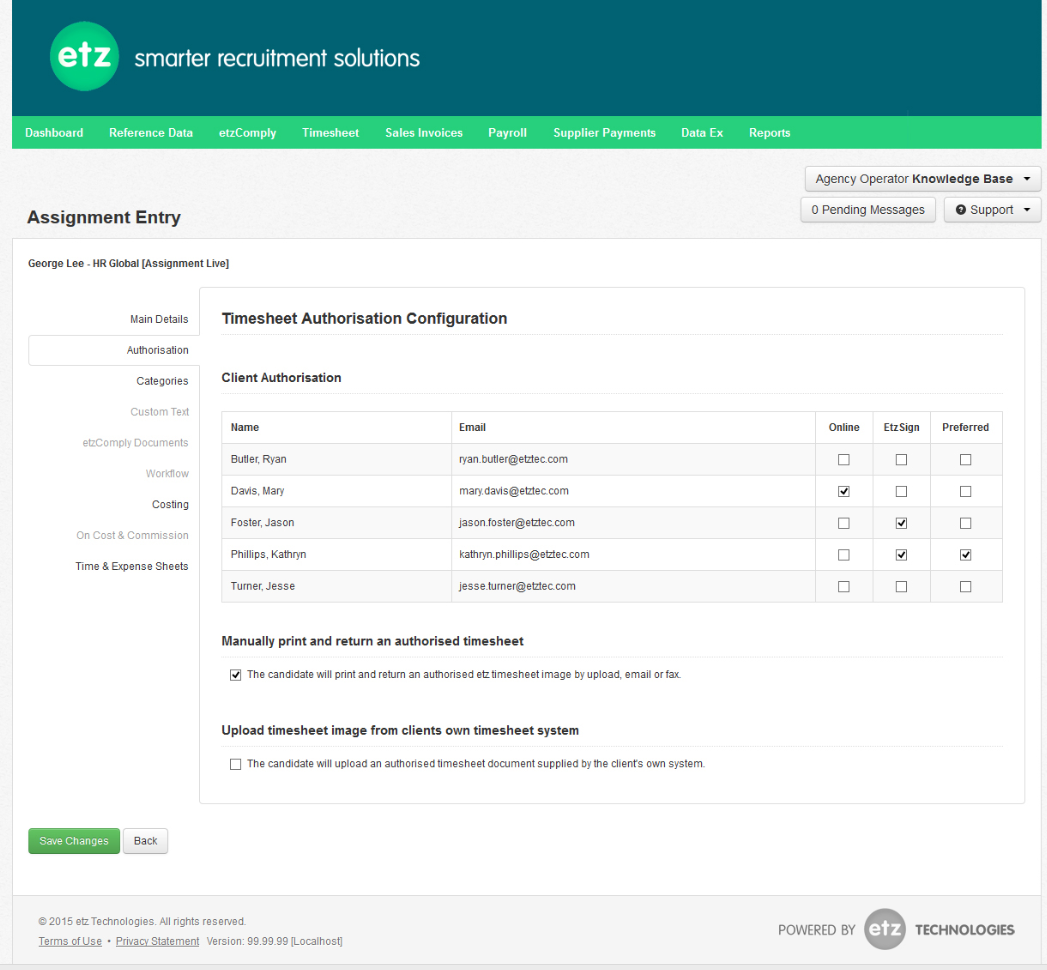The image size is (1047, 970).
Task: Select the Workflow side tab
Action: pyautogui.click(x=168, y=473)
